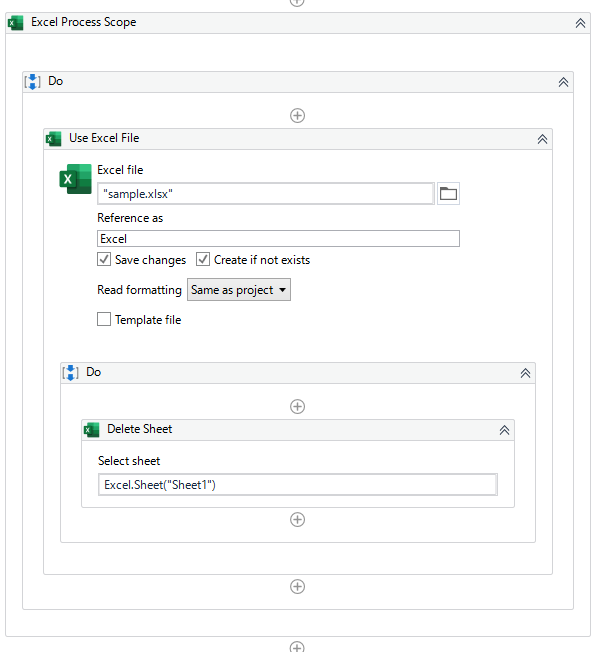Click the Select sheet input field
Screen dimensions: 603x652
(x=298, y=485)
